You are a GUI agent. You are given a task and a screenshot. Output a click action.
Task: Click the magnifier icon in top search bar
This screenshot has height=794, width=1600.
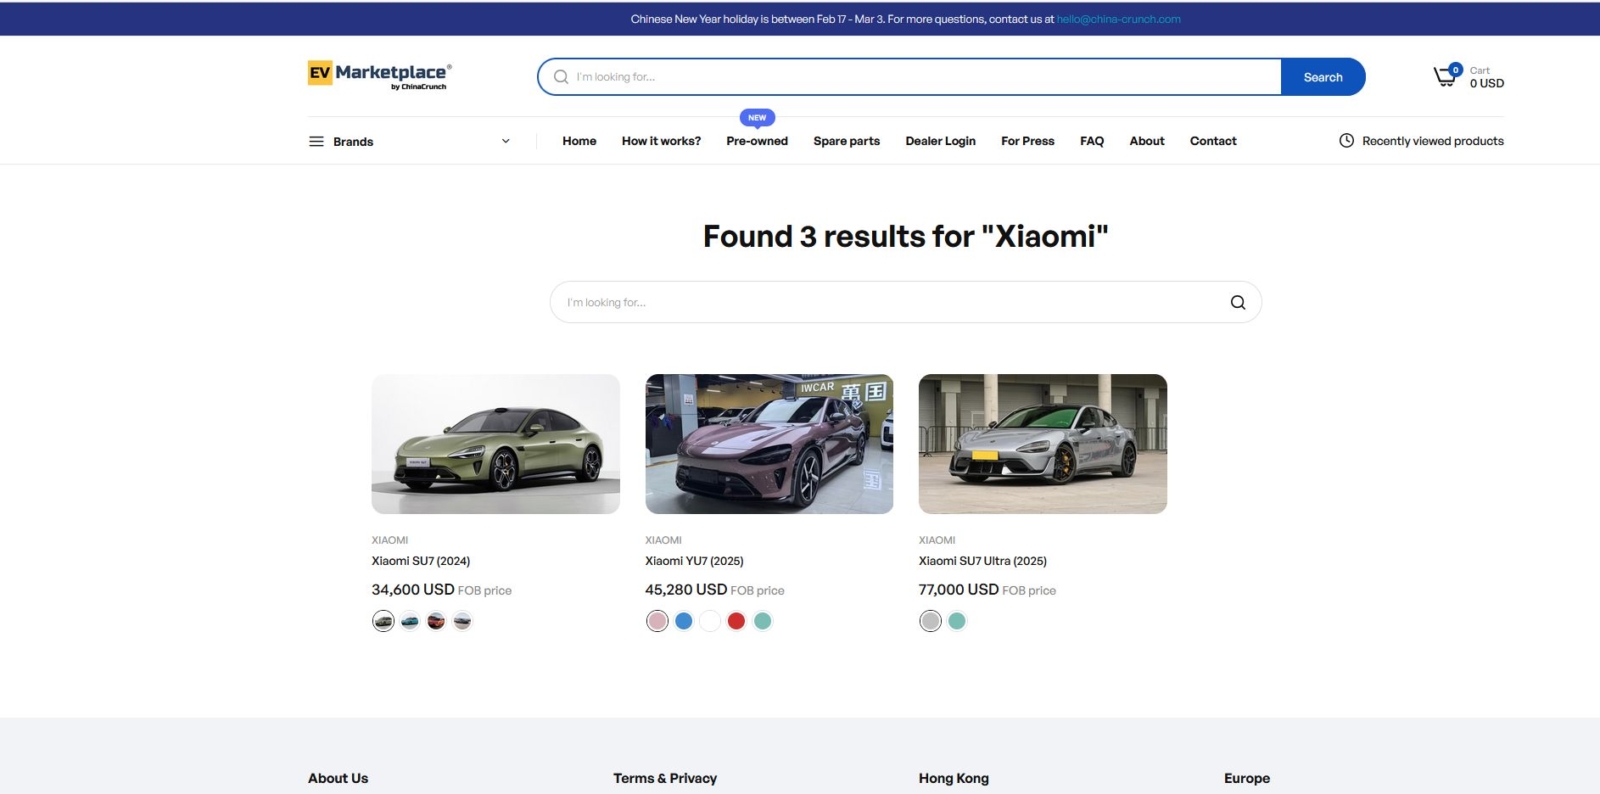pyautogui.click(x=561, y=77)
